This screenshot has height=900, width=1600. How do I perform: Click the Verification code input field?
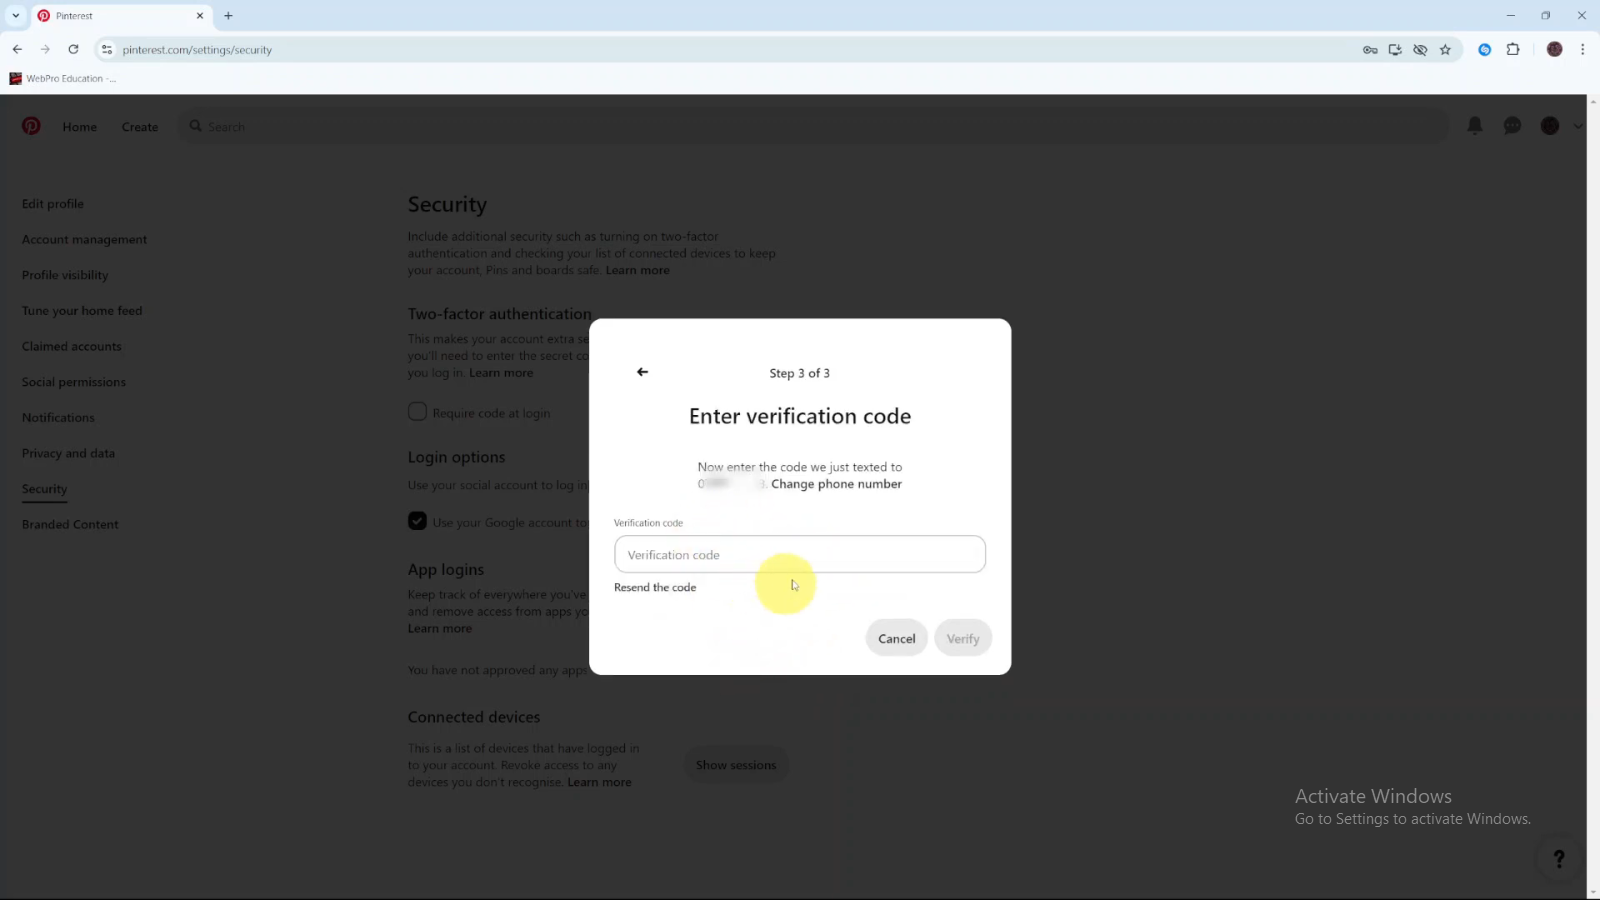(800, 554)
